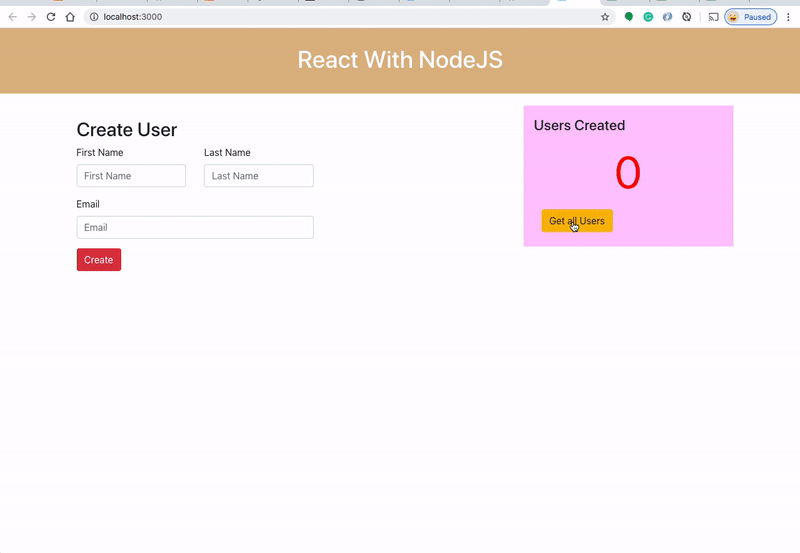
Task: Open the Grammarly extension icon
Action: coord(648,17)
